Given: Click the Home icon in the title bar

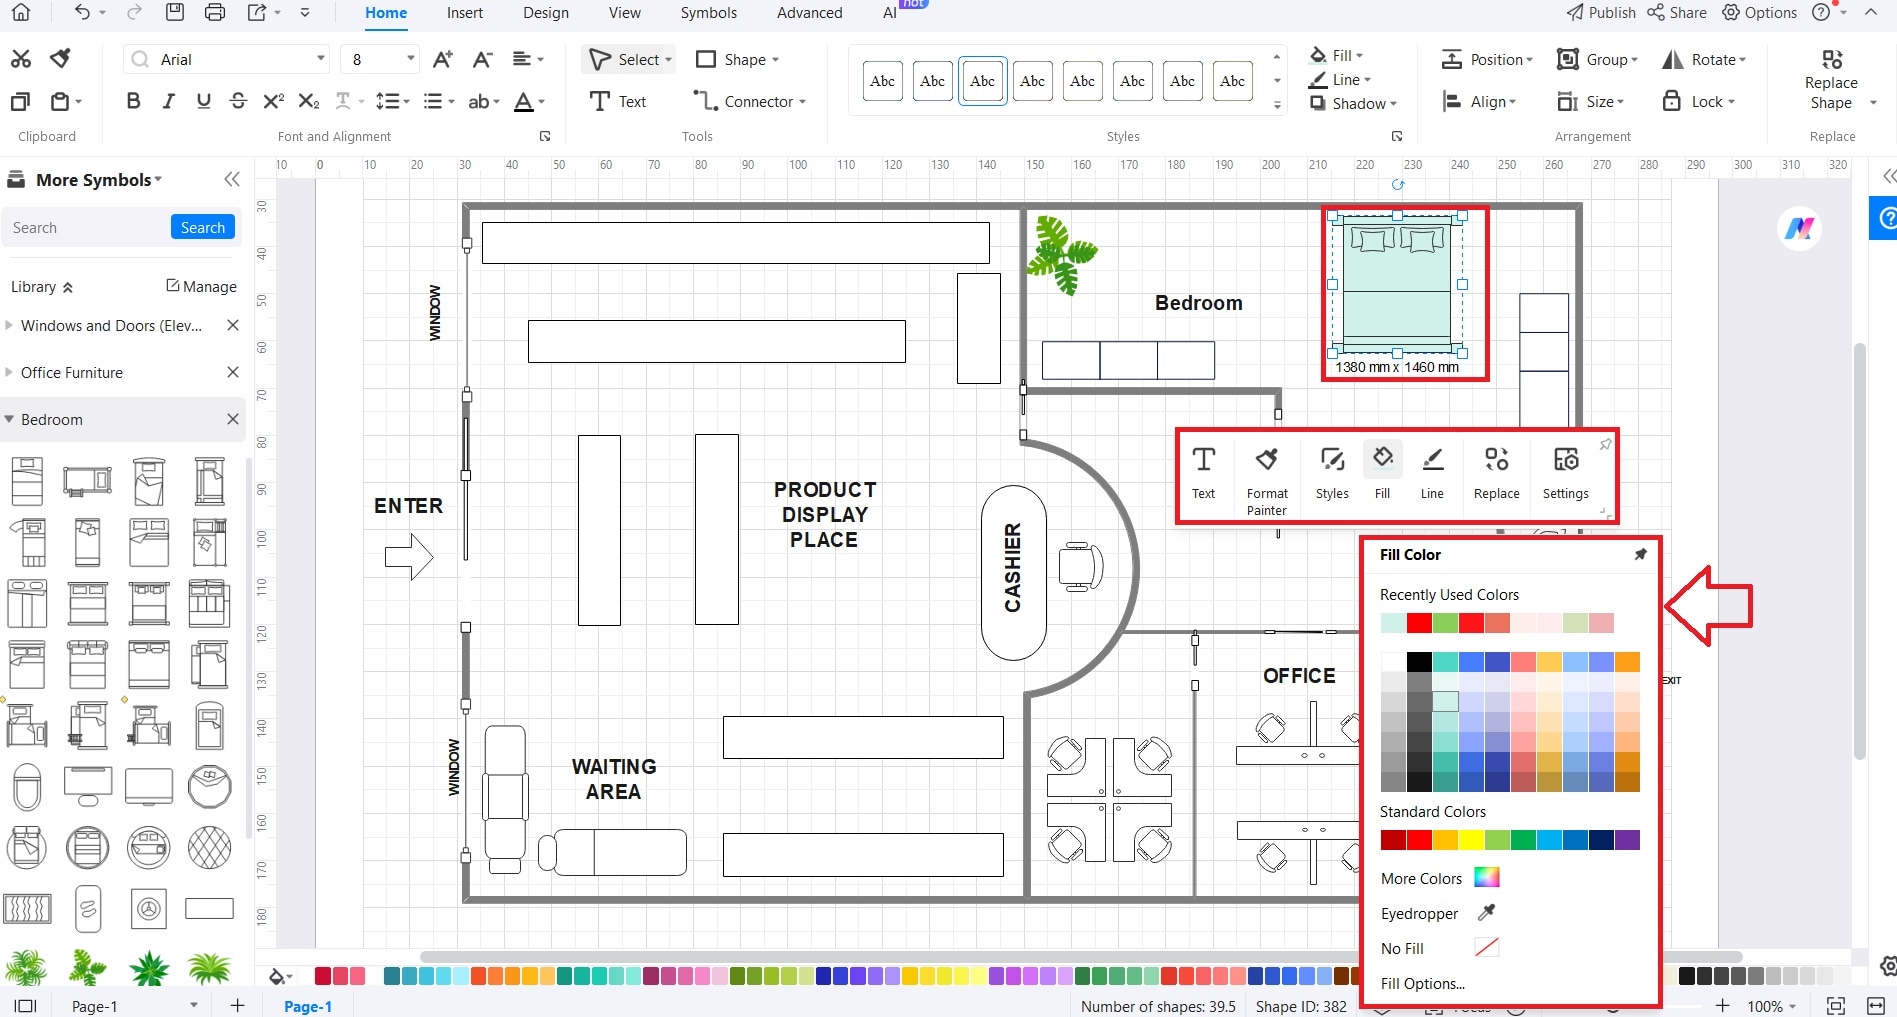Looking at the screenshot, I should coord(20,13).
